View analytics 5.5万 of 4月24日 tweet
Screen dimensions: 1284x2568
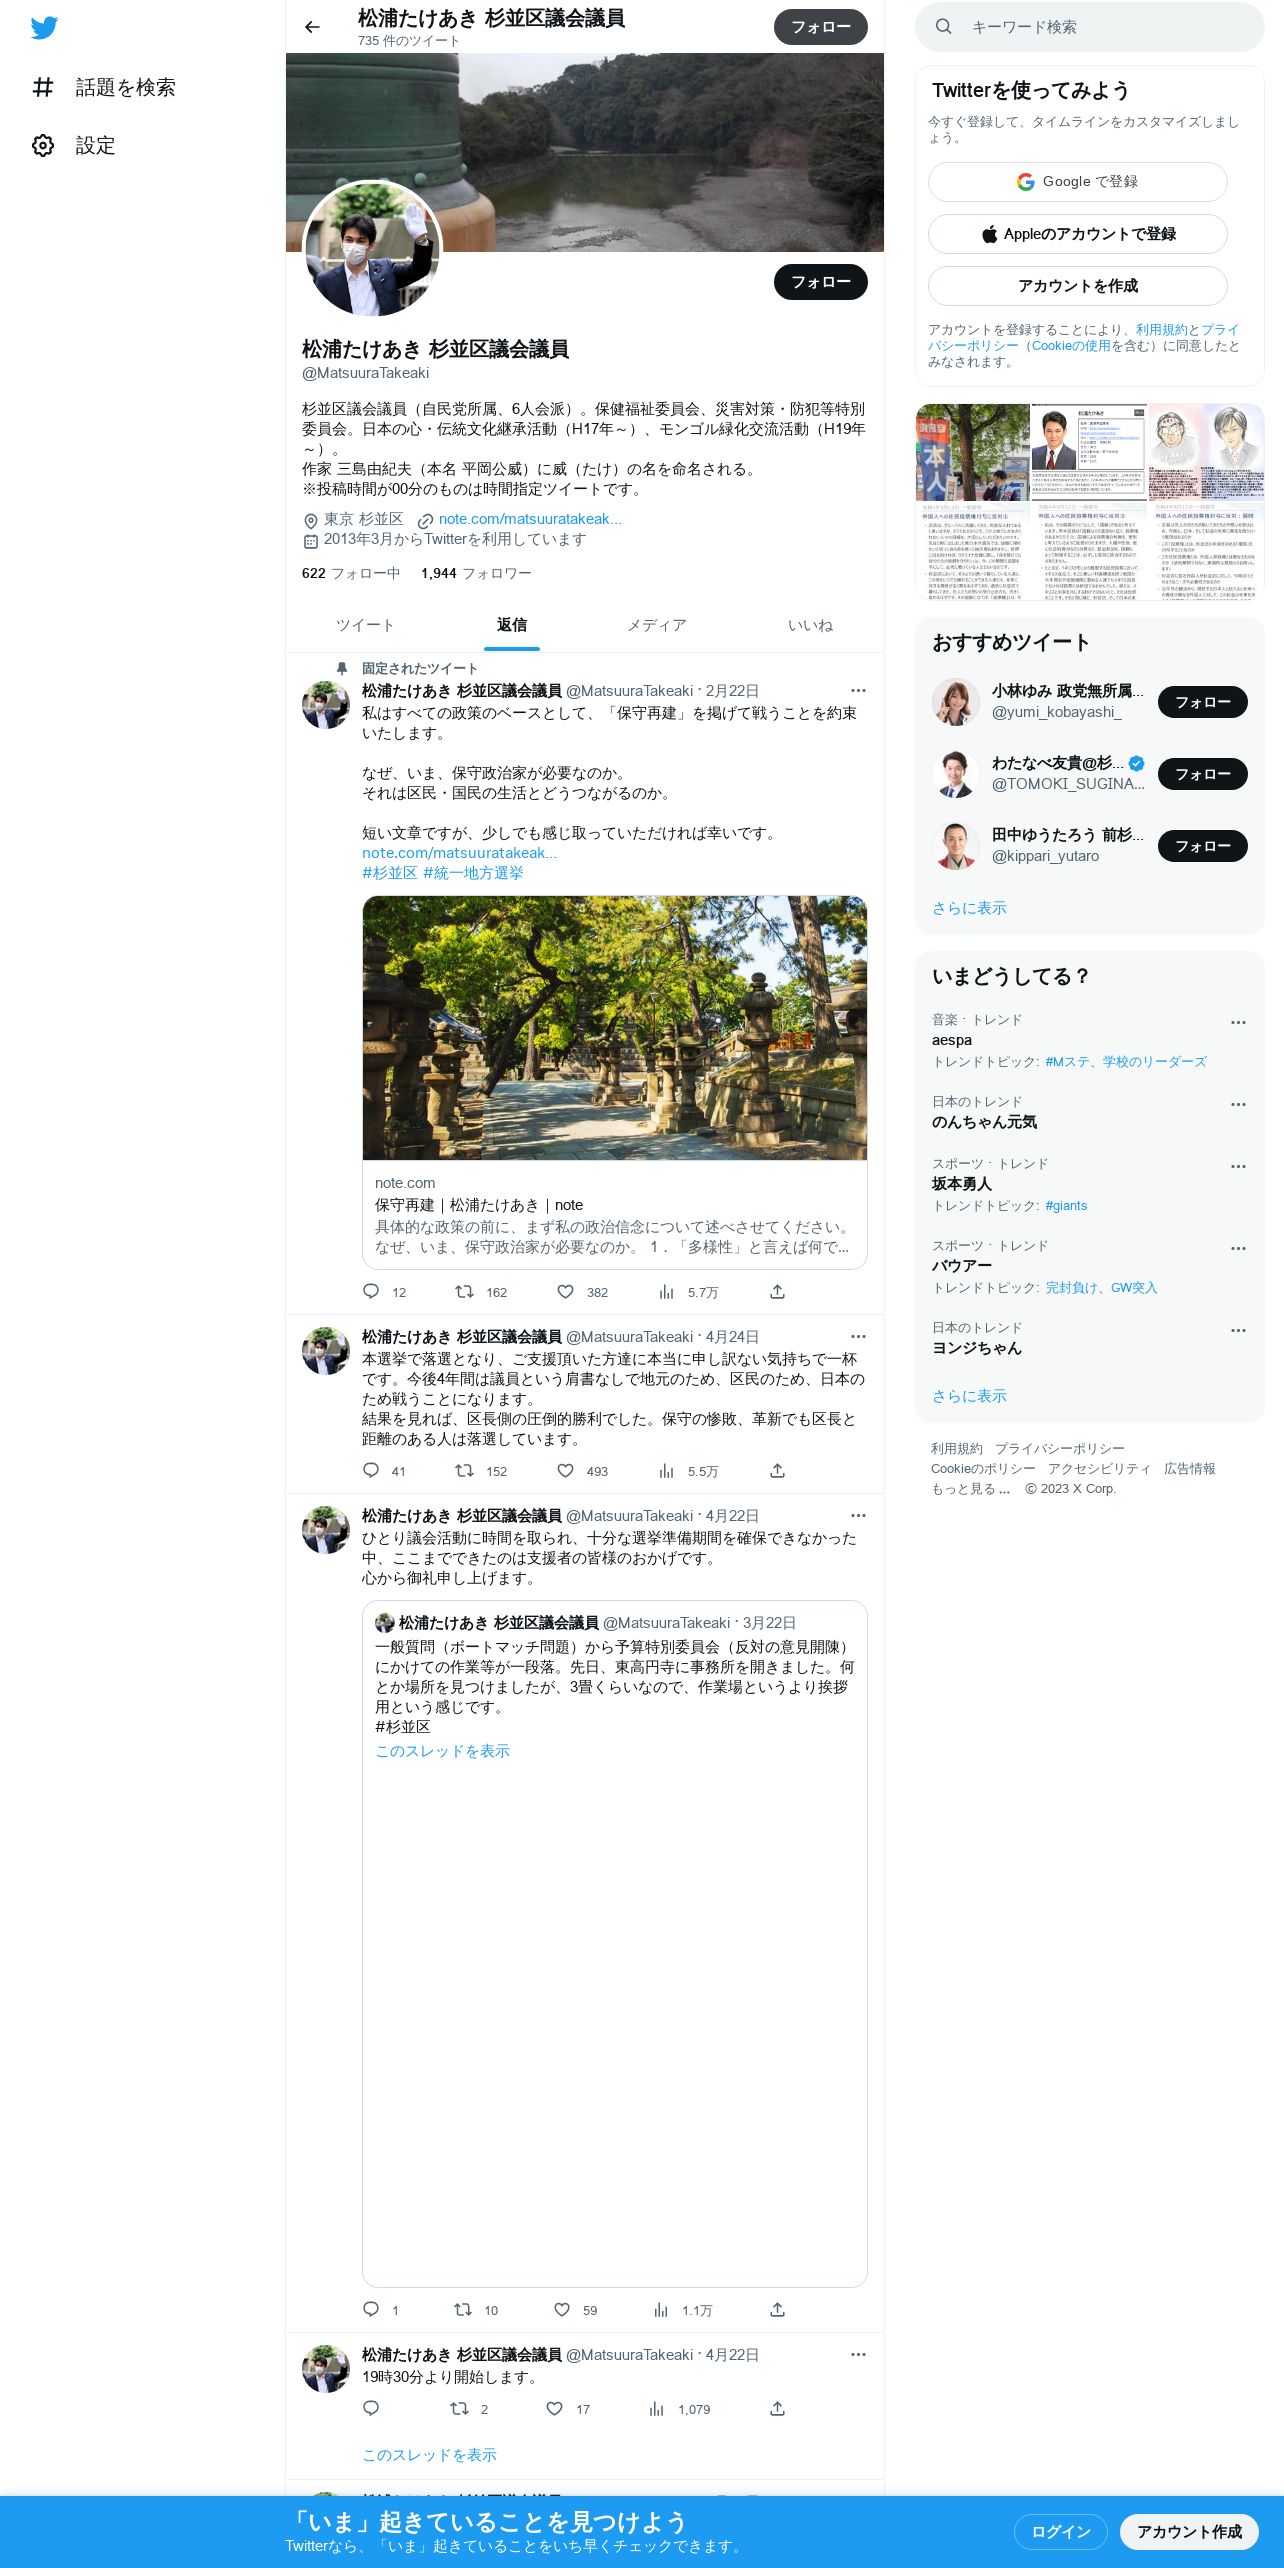[x=667, y=1470]
